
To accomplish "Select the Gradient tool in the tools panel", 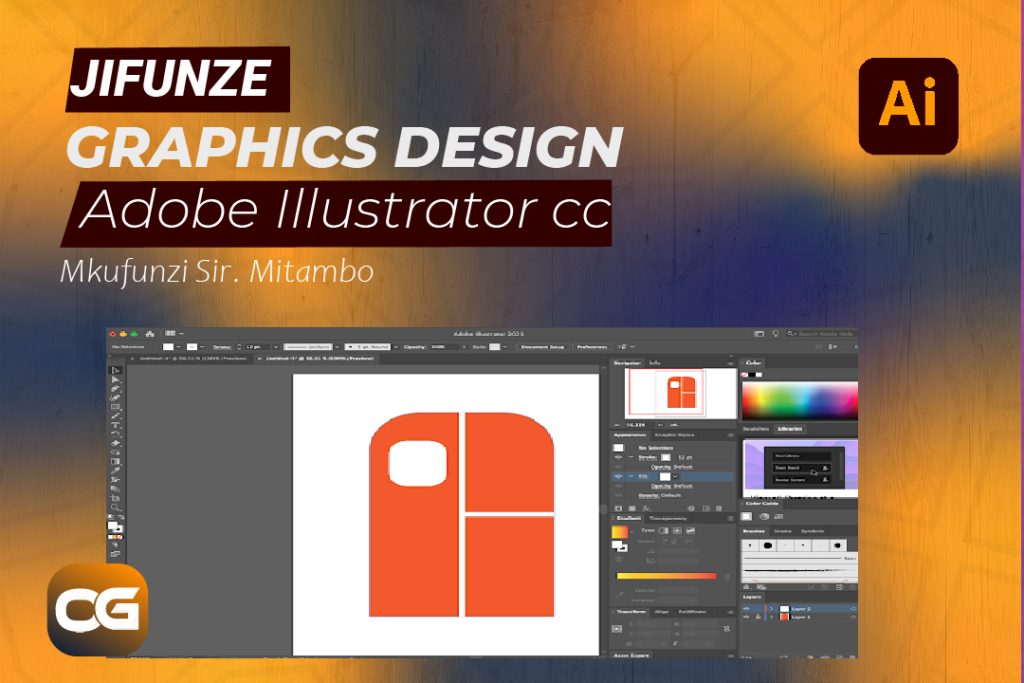I will coord(116,462).
